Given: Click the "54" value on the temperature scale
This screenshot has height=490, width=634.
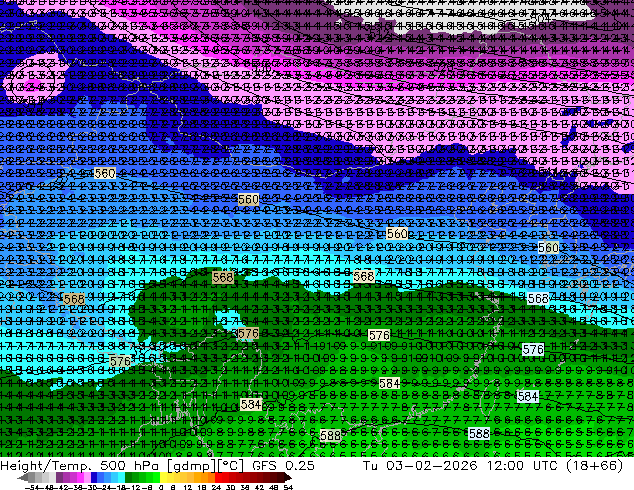Looking at the screenshot, I should pos(287,487).
